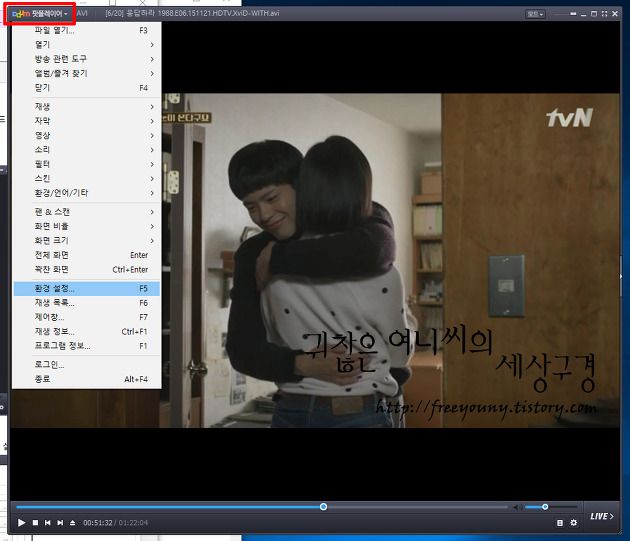
Task: Expand the 자막 submenu
Action: tap(87, 121)
